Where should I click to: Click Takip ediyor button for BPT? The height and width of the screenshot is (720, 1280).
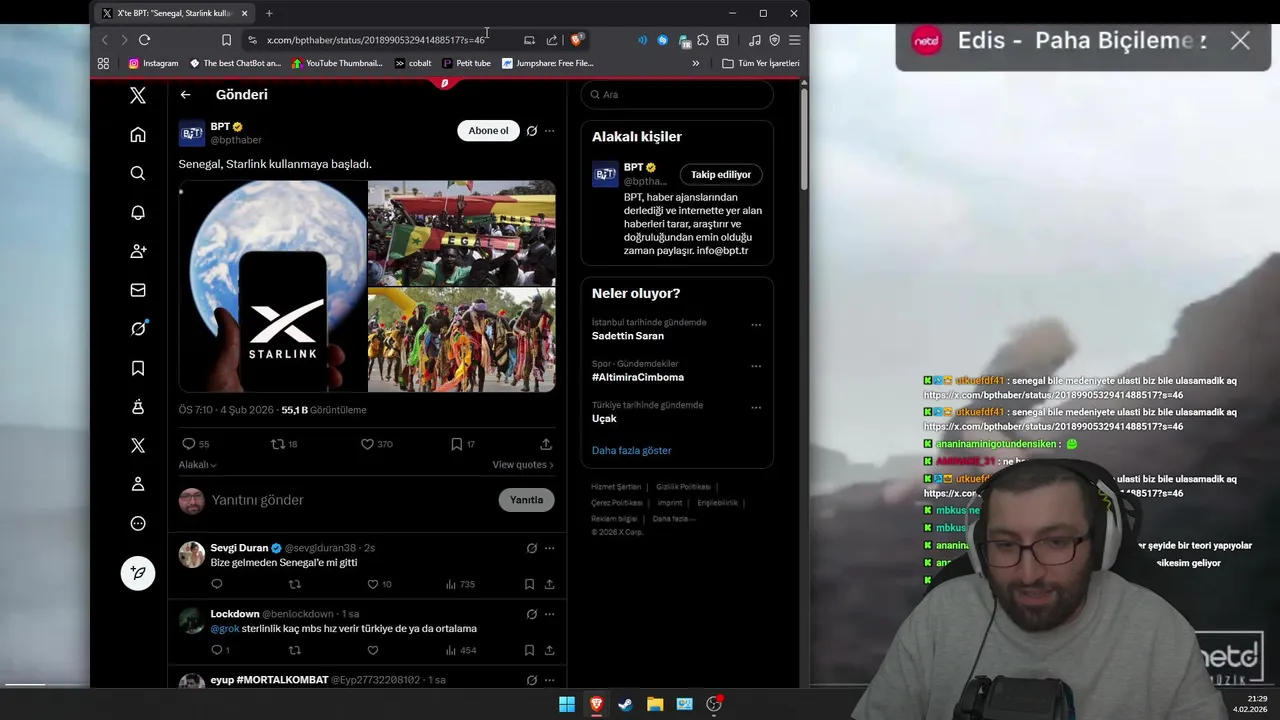[721, 174]
